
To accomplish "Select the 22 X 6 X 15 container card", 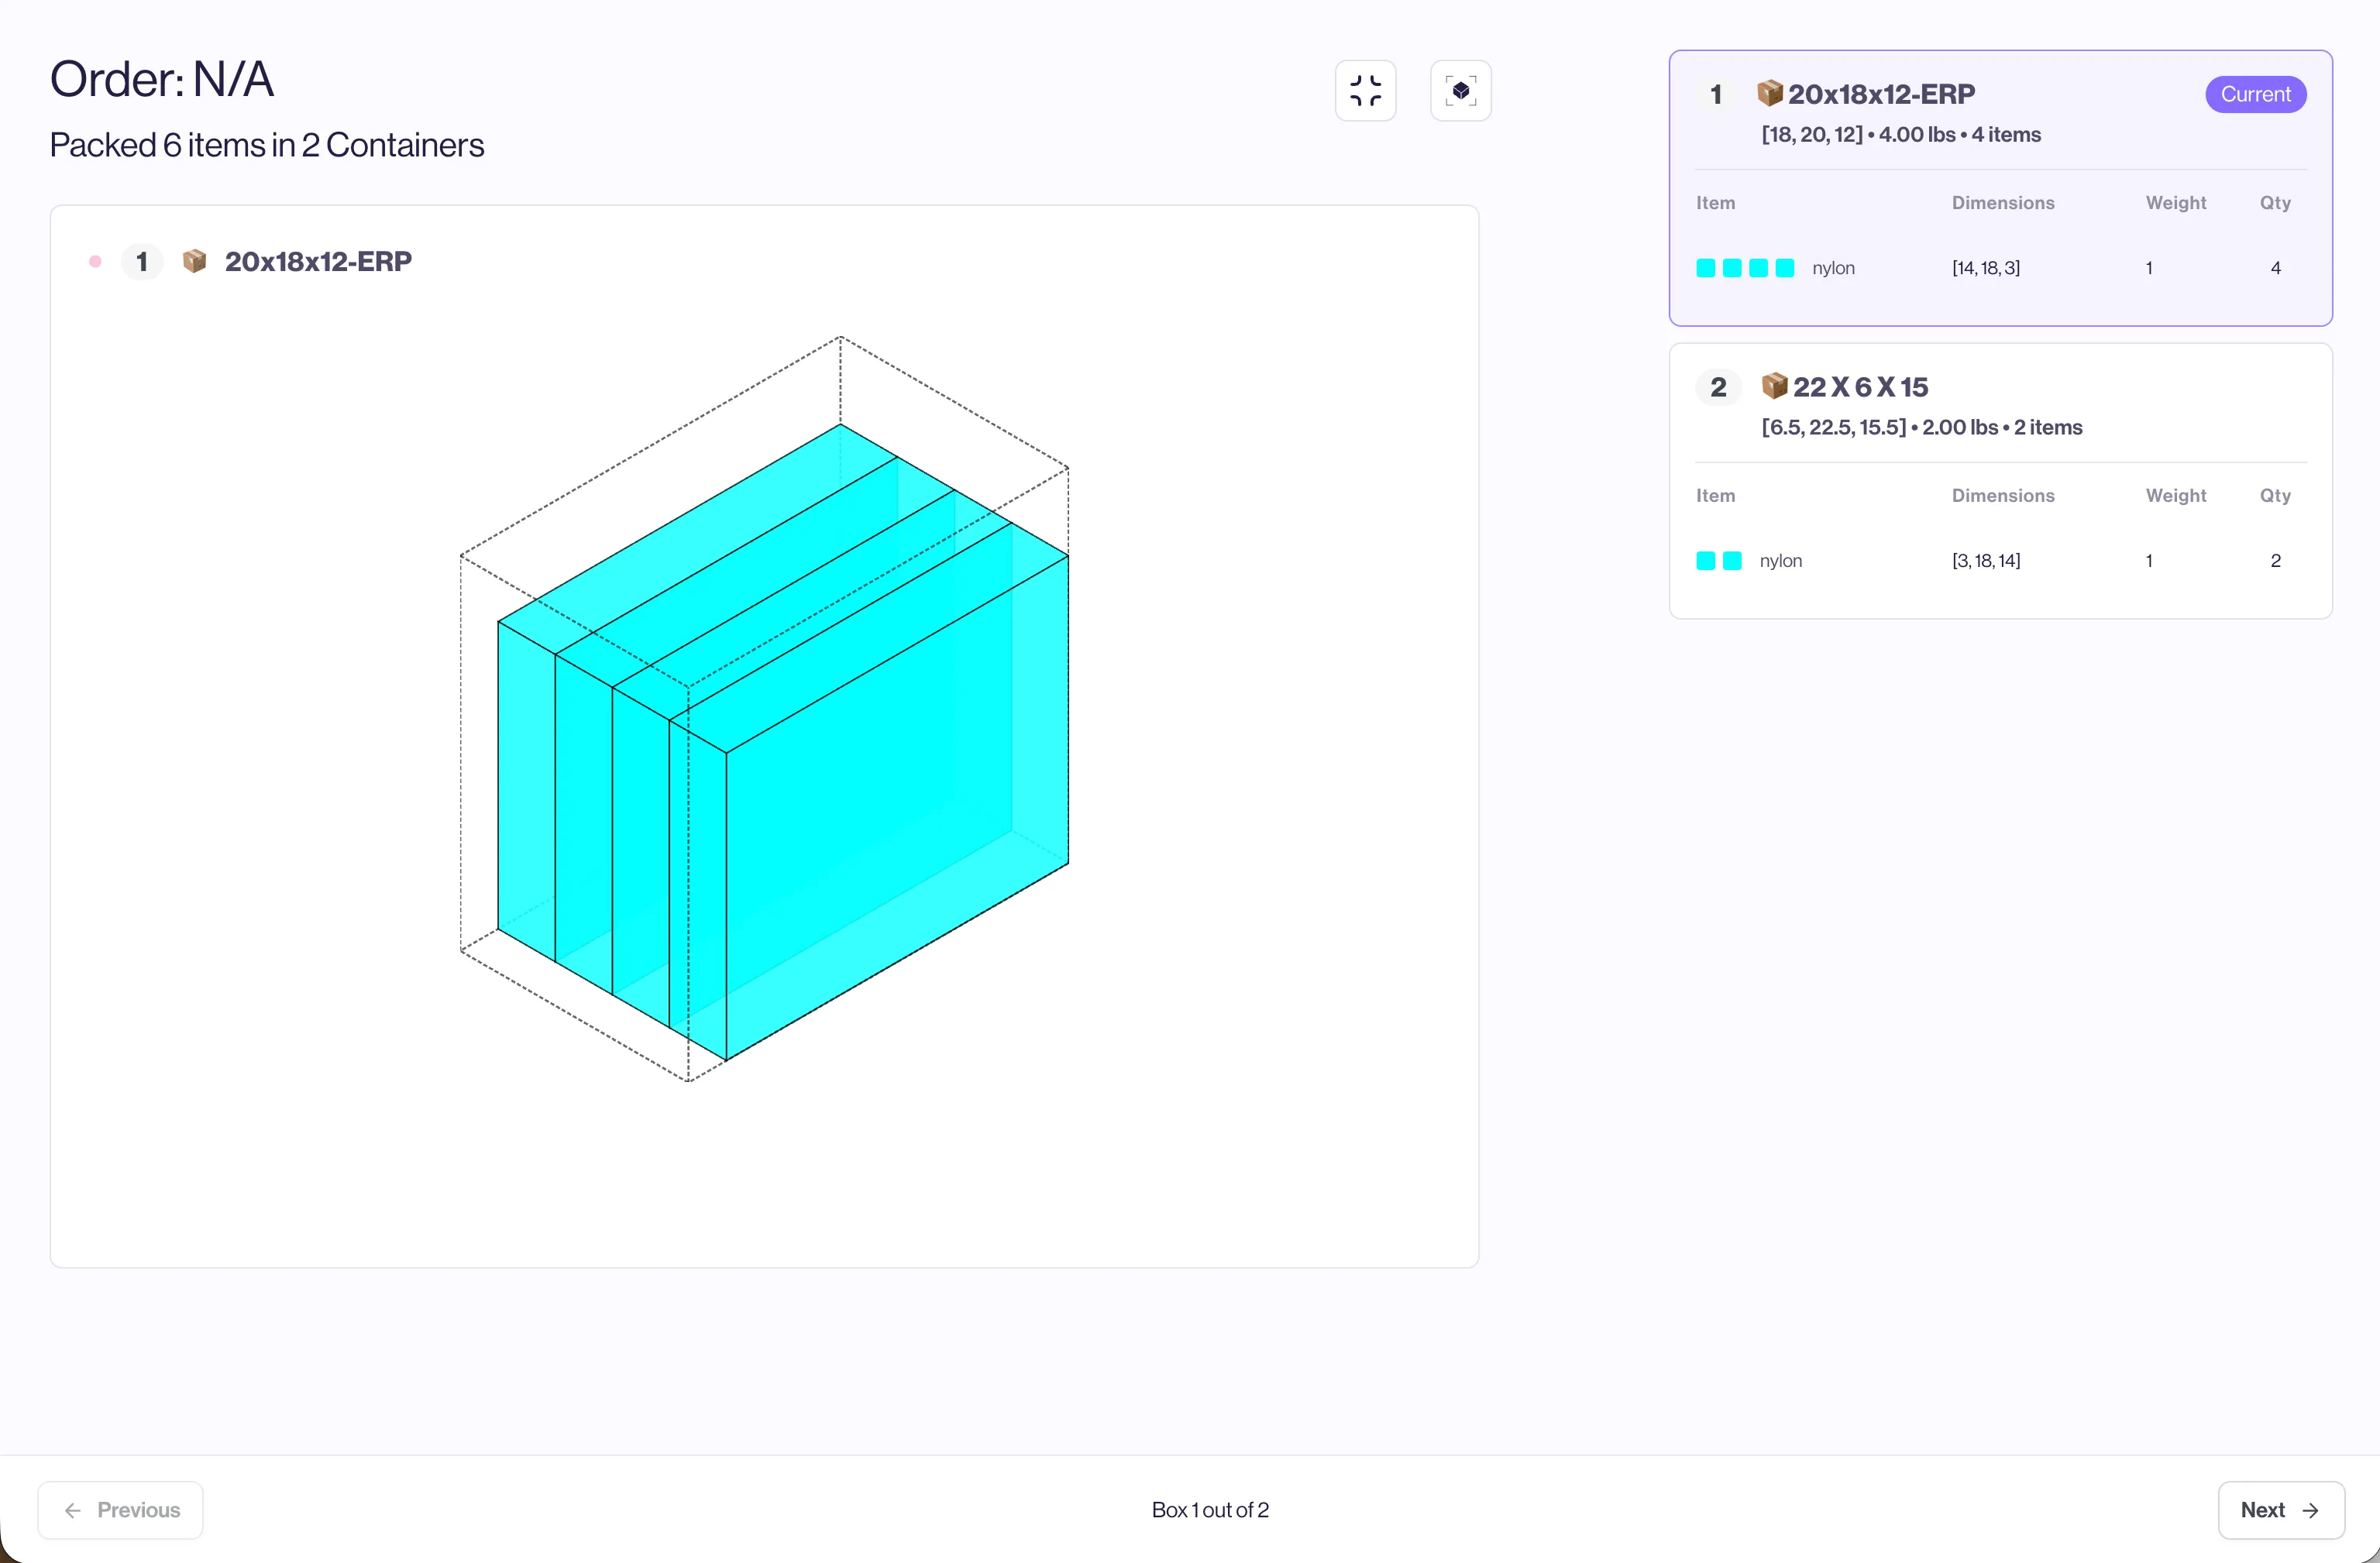I will tap(2000, 481).
